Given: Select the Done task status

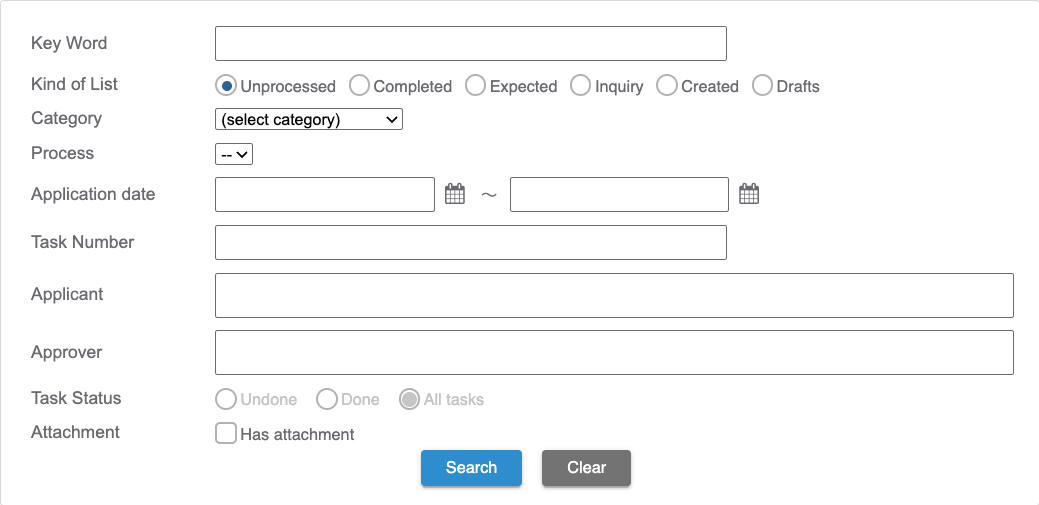Looking at the screenshot, I should coord(327,400).
